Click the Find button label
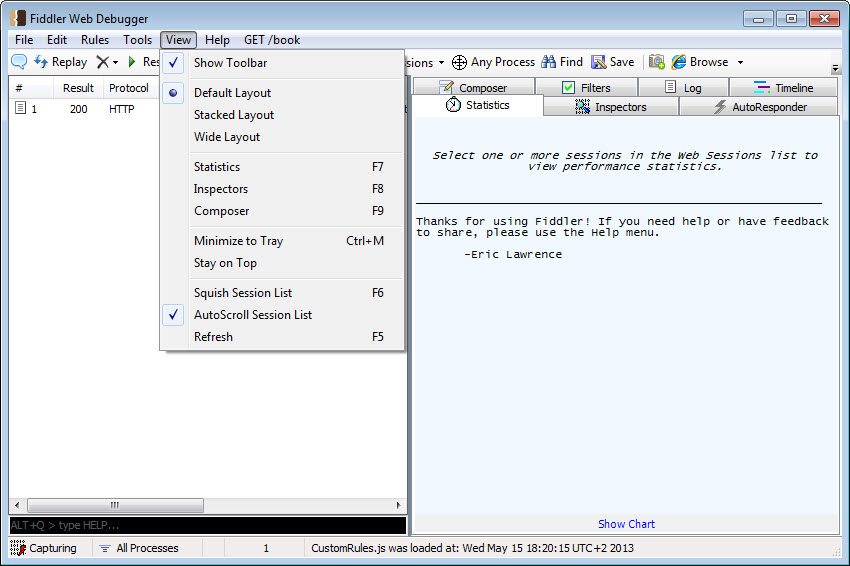Image resolution: width=850 pixels, height=566 pixels. pos(571,62)
